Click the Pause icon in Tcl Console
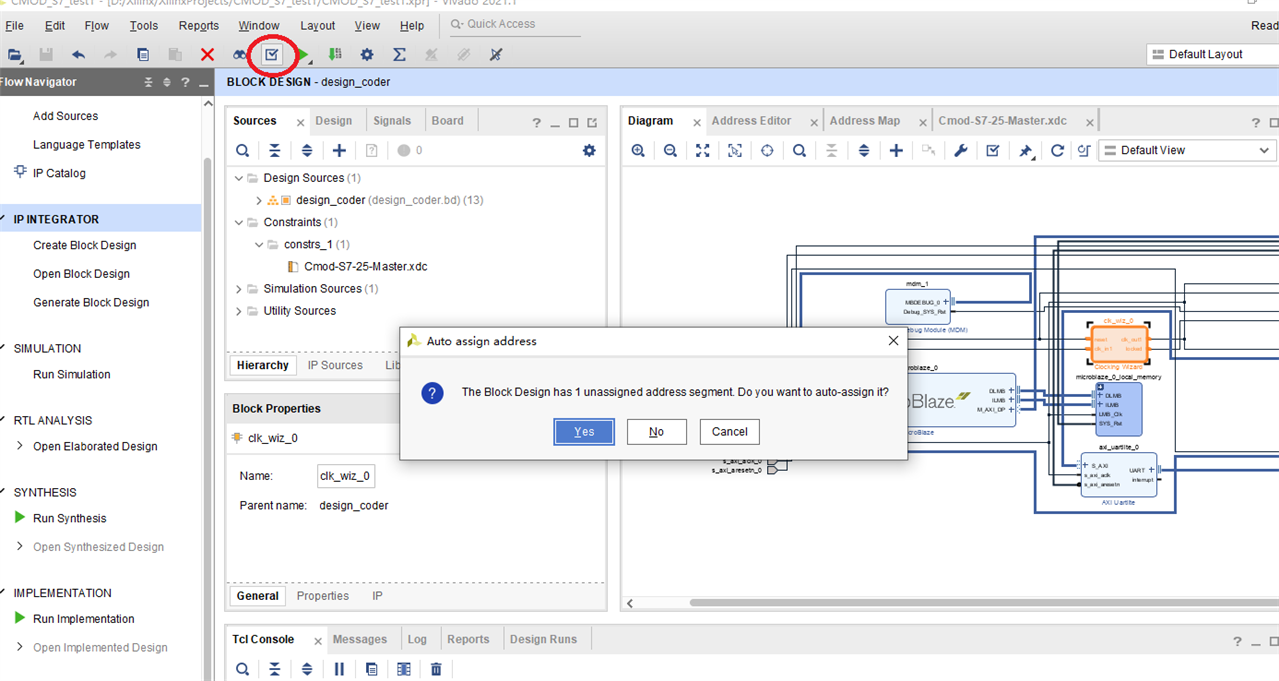Screen dimensions: 1279x681 [339, 669]
